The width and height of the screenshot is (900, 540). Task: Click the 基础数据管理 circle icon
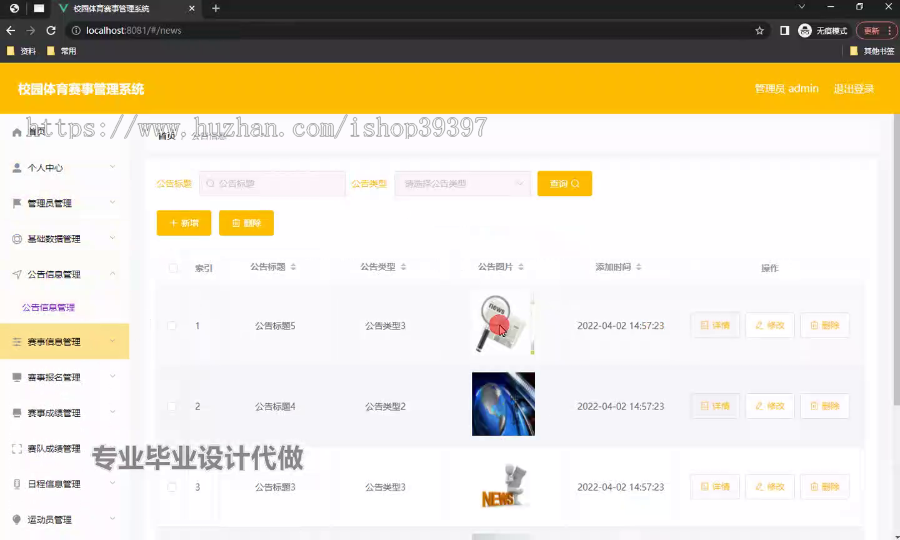(x=17, y=239)
